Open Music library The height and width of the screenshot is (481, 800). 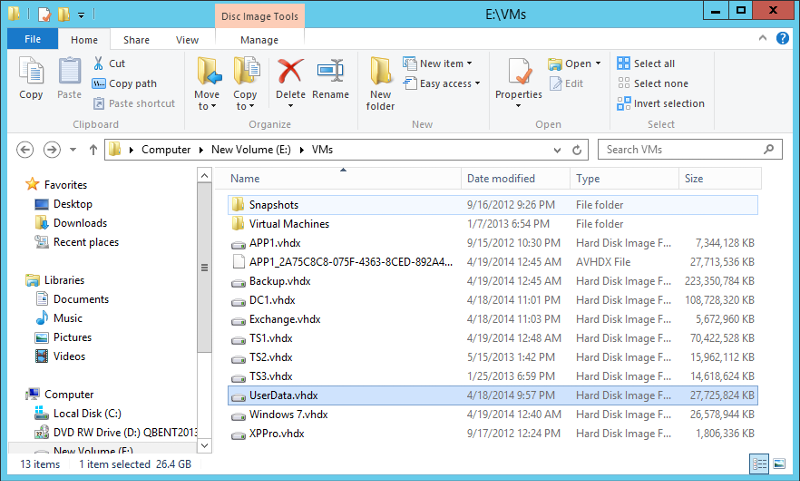[x=59, y=318]
